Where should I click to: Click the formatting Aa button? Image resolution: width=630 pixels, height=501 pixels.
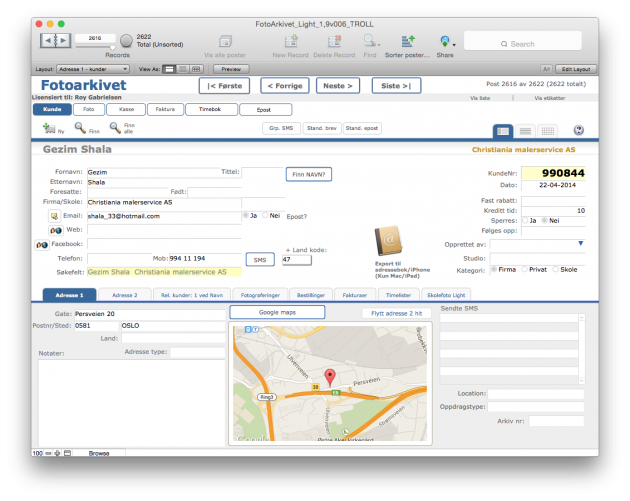546,69
